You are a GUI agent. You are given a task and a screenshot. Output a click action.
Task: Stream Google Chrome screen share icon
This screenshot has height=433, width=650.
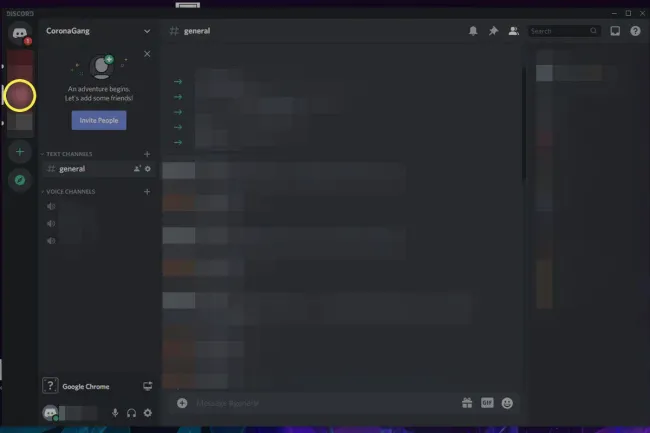point(148,386)
